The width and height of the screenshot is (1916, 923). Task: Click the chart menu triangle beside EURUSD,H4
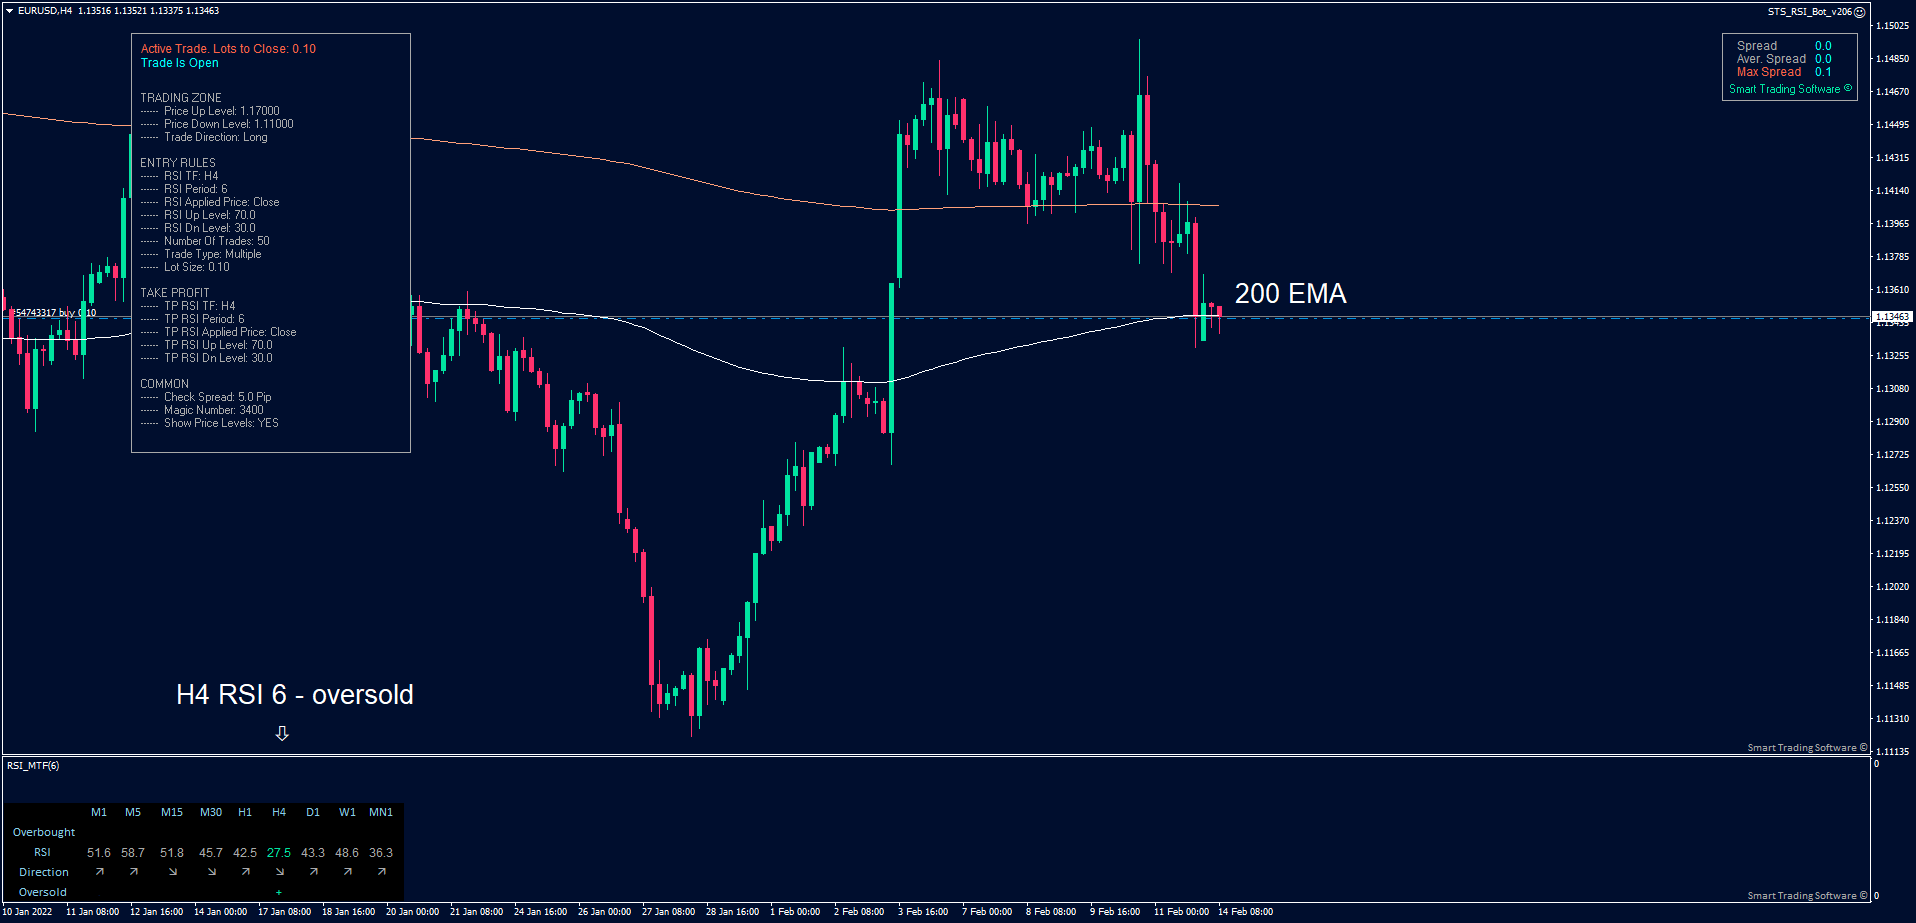(x=9, y=11)
